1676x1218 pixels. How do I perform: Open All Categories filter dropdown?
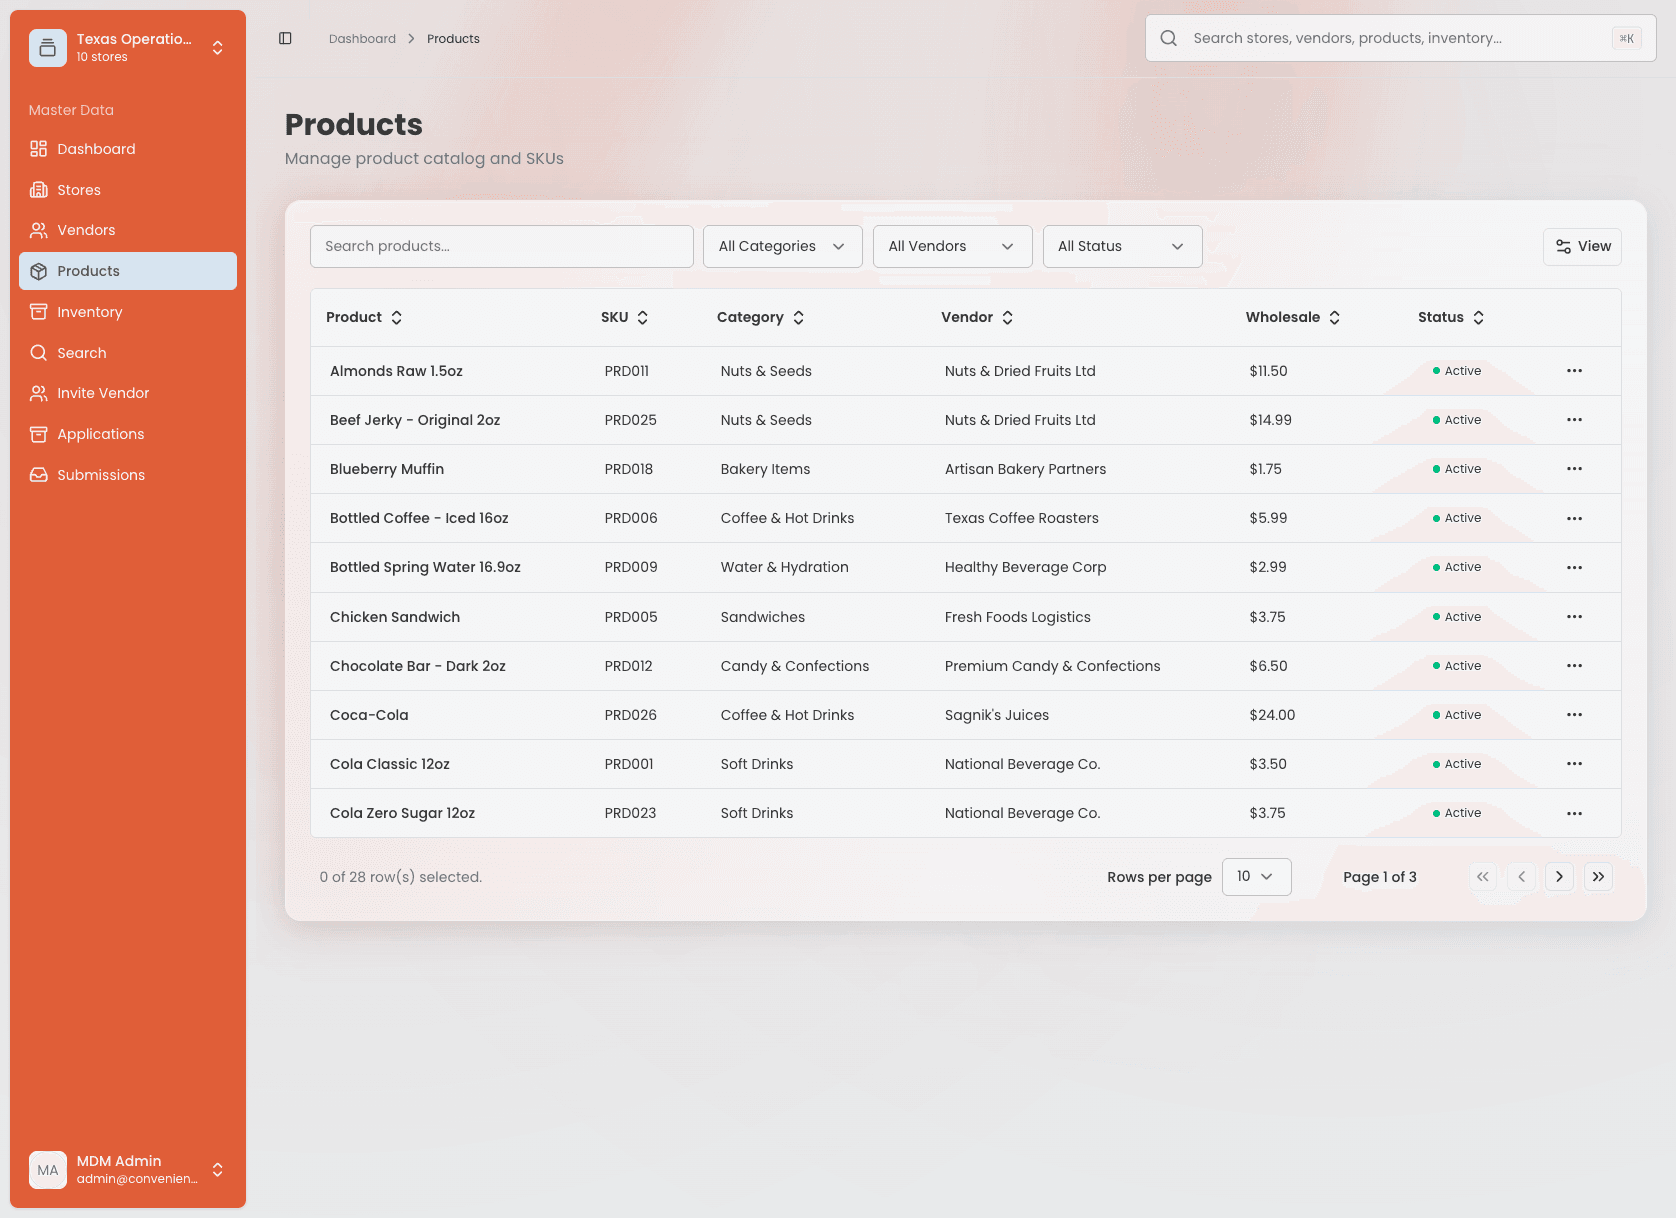click(783, 246)
